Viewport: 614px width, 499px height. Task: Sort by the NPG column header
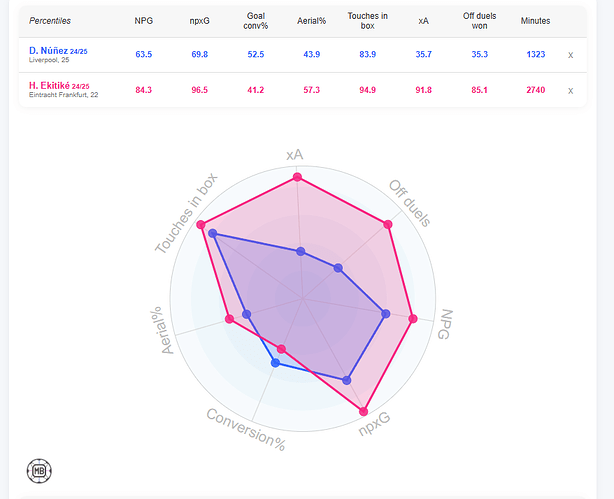point(143,21)
